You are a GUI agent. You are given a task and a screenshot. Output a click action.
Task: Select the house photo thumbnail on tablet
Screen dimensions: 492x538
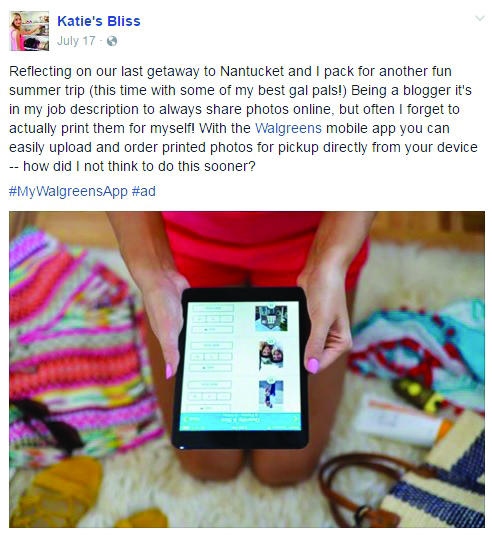(x=271, y=318)
